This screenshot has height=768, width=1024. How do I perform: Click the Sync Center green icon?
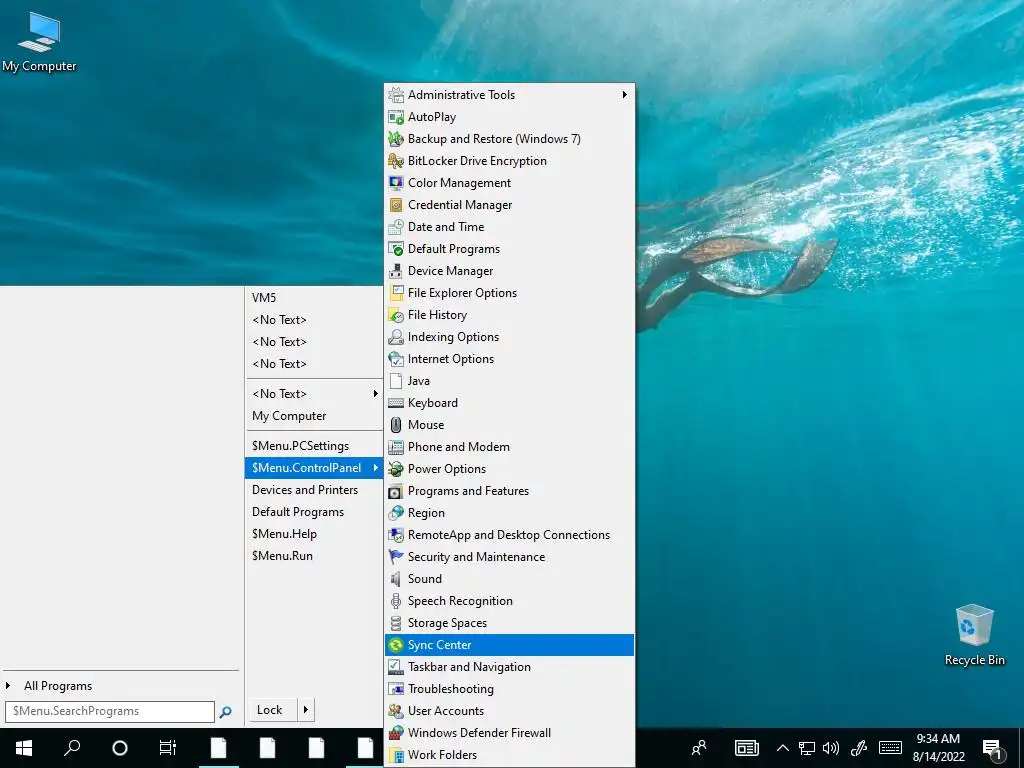(396, 645)
